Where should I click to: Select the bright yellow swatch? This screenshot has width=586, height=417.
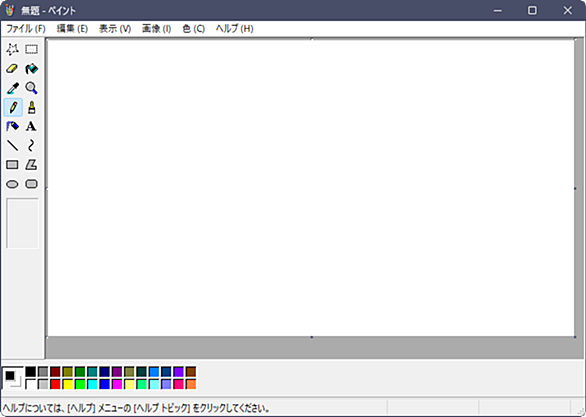(68, 384)
